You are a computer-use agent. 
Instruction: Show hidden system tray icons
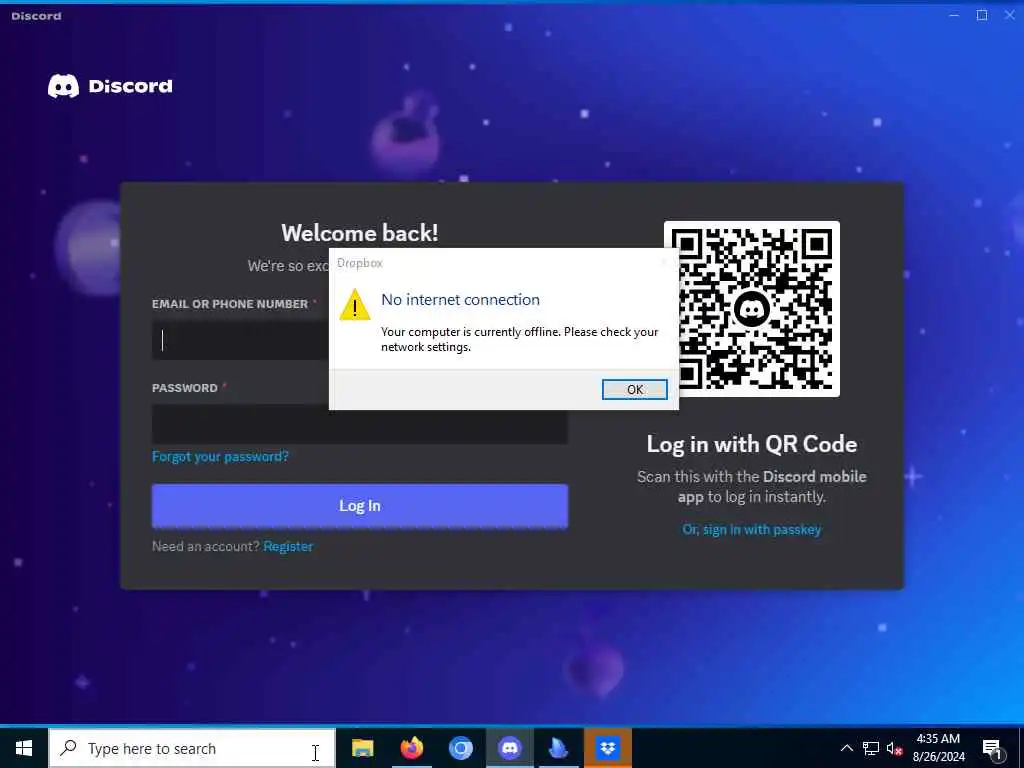(846, 748)
